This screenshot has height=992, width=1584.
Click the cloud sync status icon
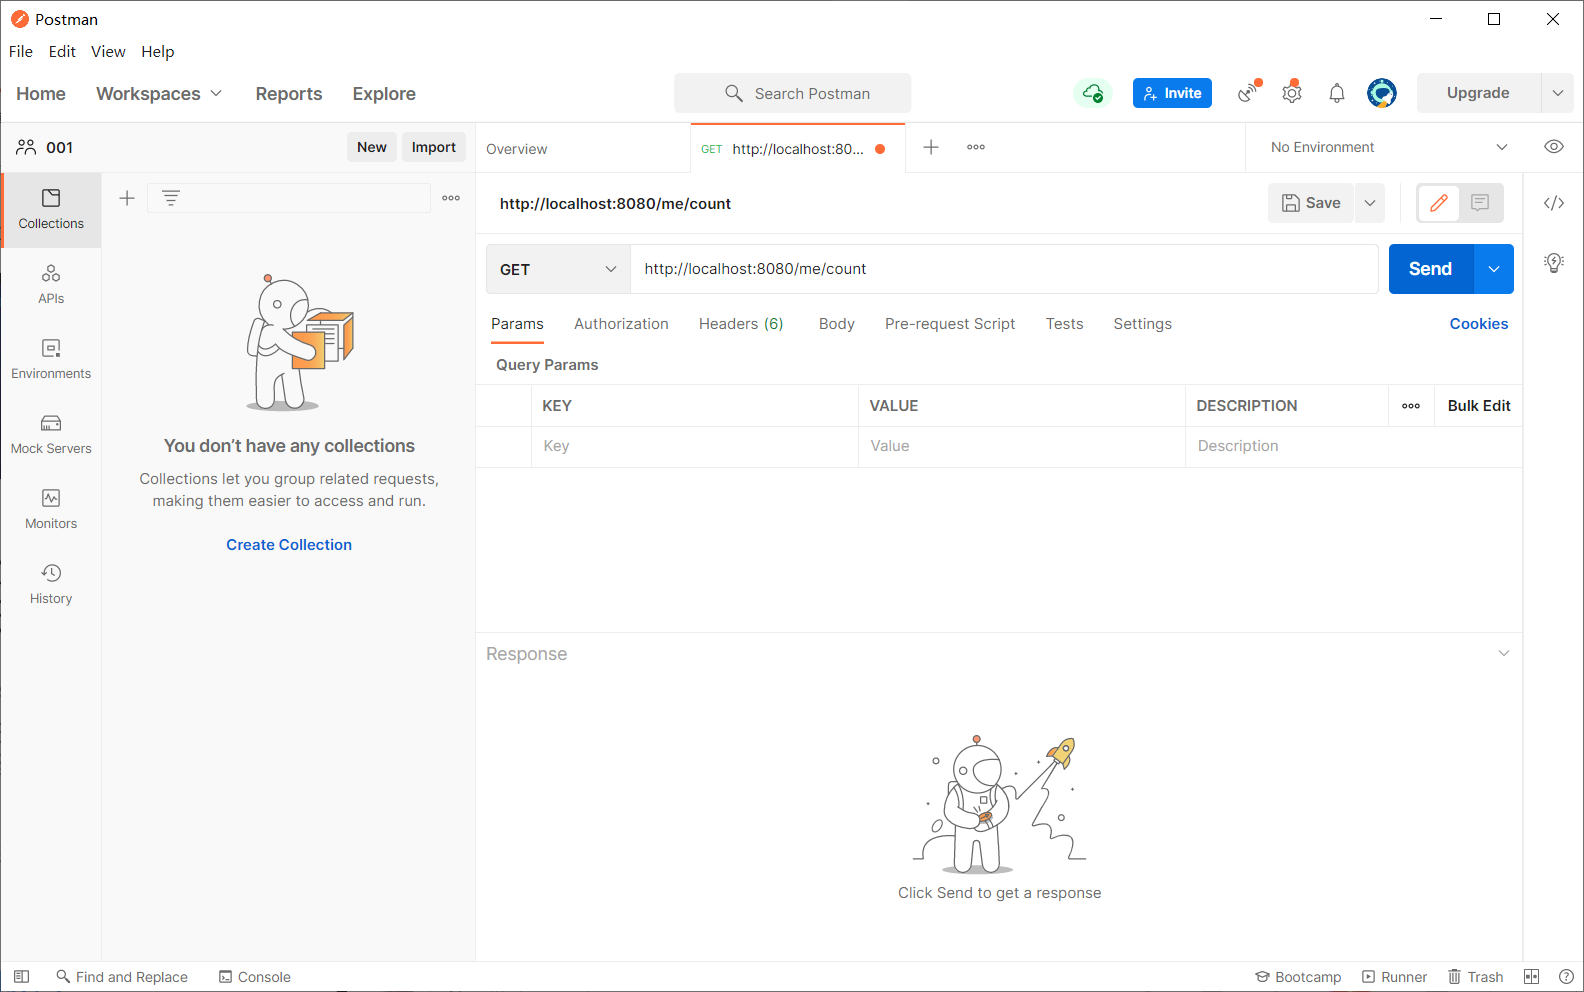pos(1093,93)
